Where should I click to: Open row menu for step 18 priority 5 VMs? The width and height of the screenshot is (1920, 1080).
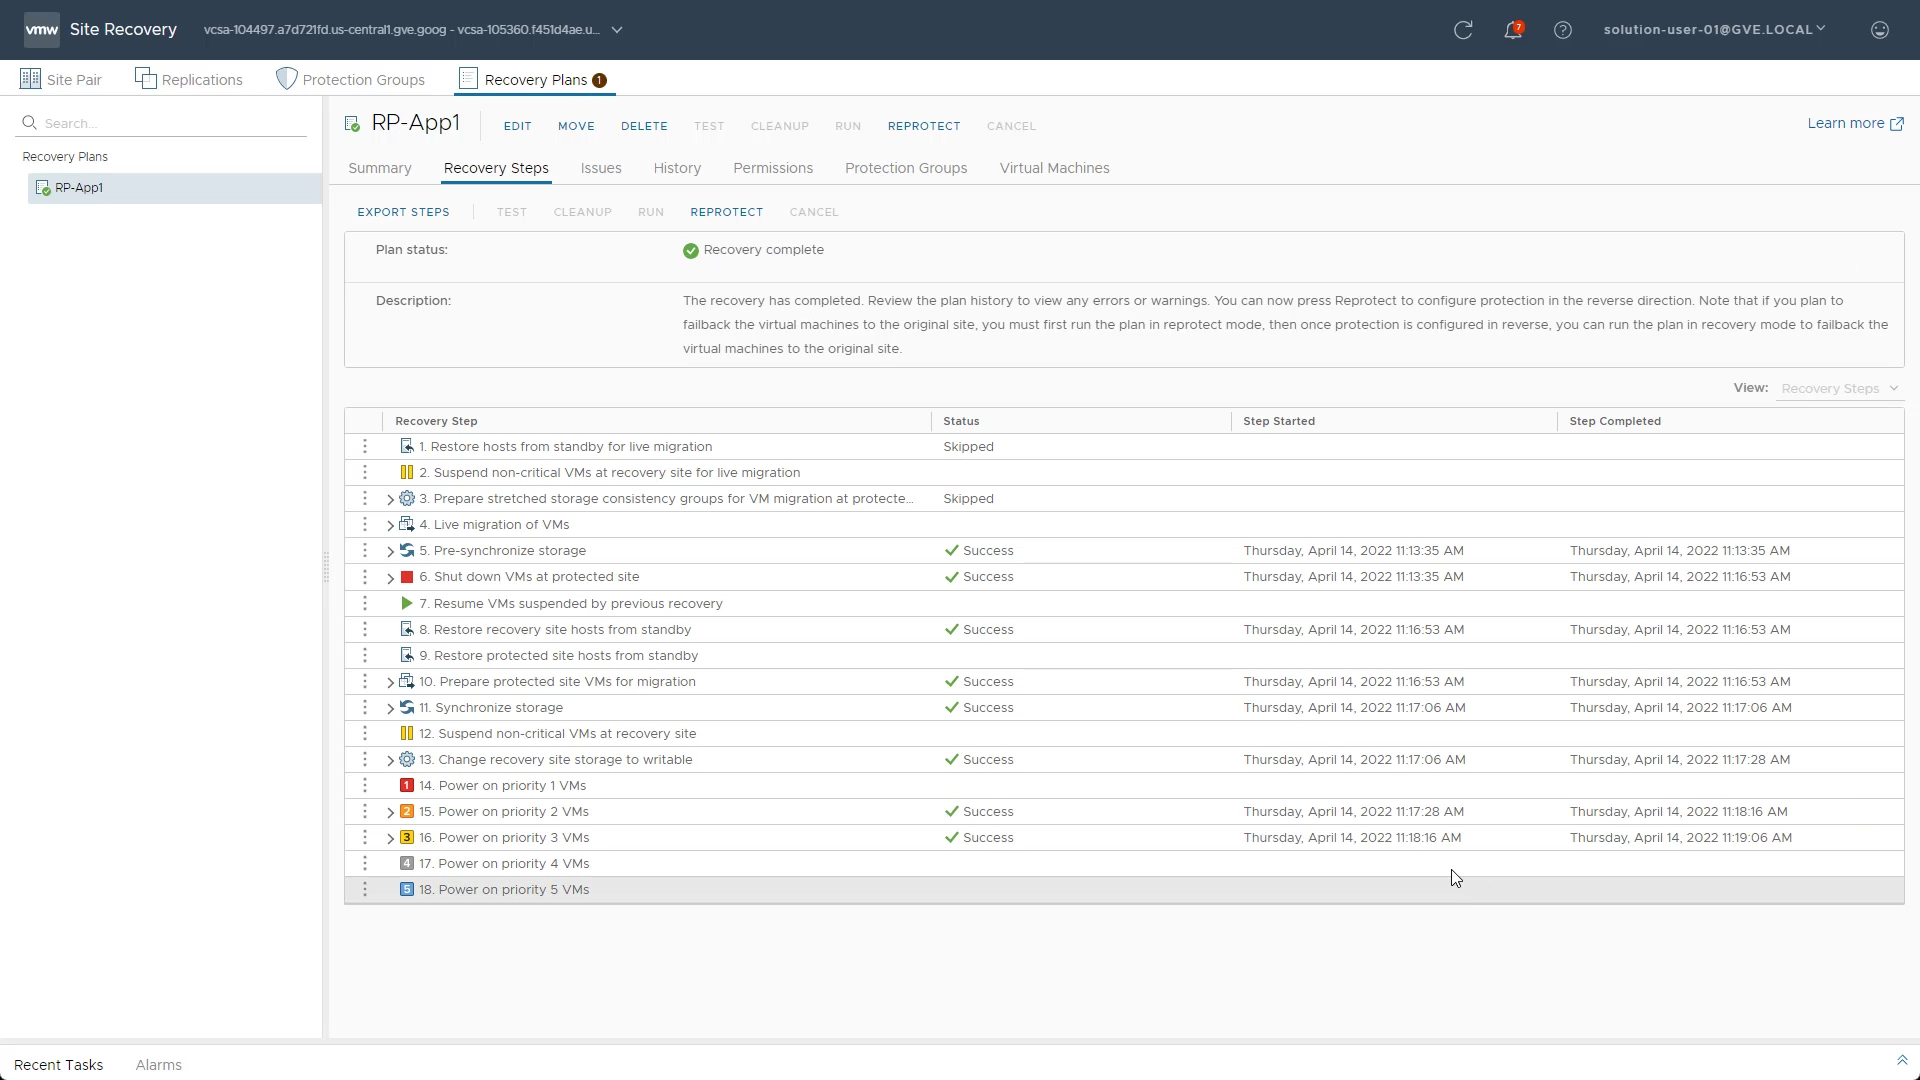[365, 889]
